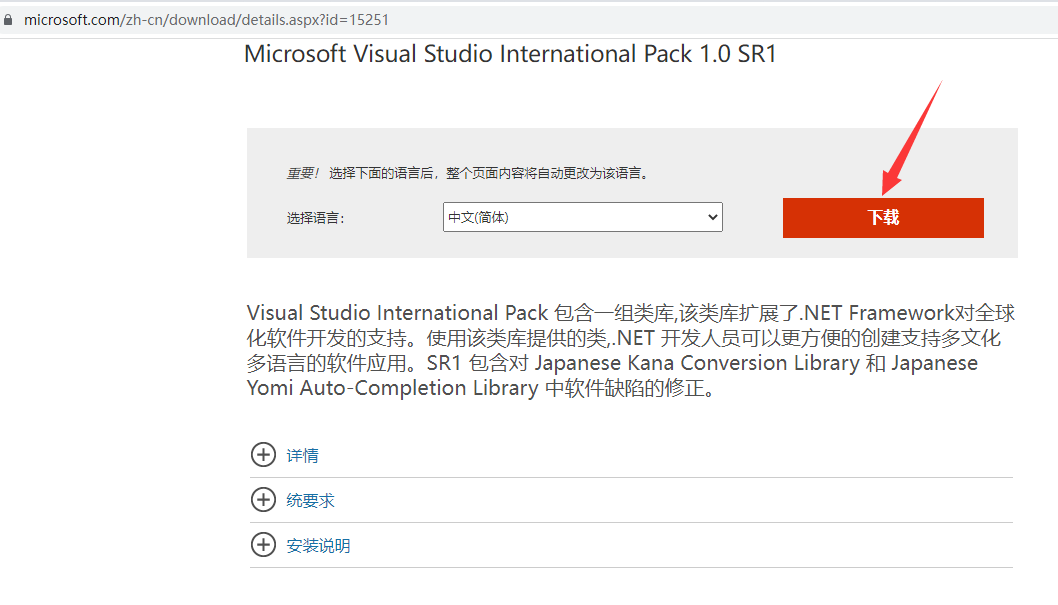Image resolution: width=1058 pixels, height=605 pixels.
Task: Select the microsoft.com URL in address bar
Action: 206,20
